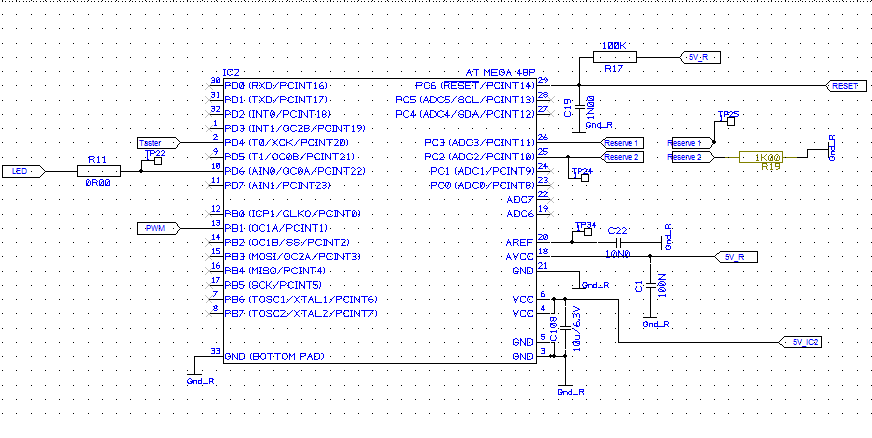
Task: Click pin label PB5 (SCK/PCINT5)
Action: (272, 285)
